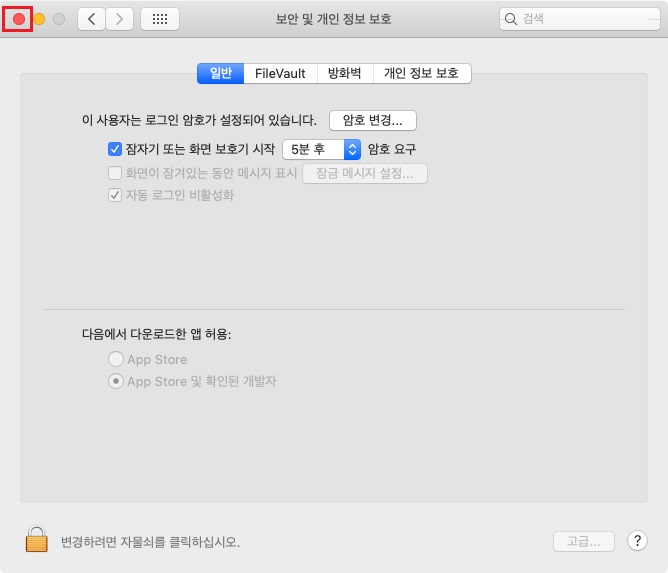The height and width of the screenshot is (573, 668).
Task: Click the 암호 요구 label
Action: pyautogui.click(x=392, y=149)
